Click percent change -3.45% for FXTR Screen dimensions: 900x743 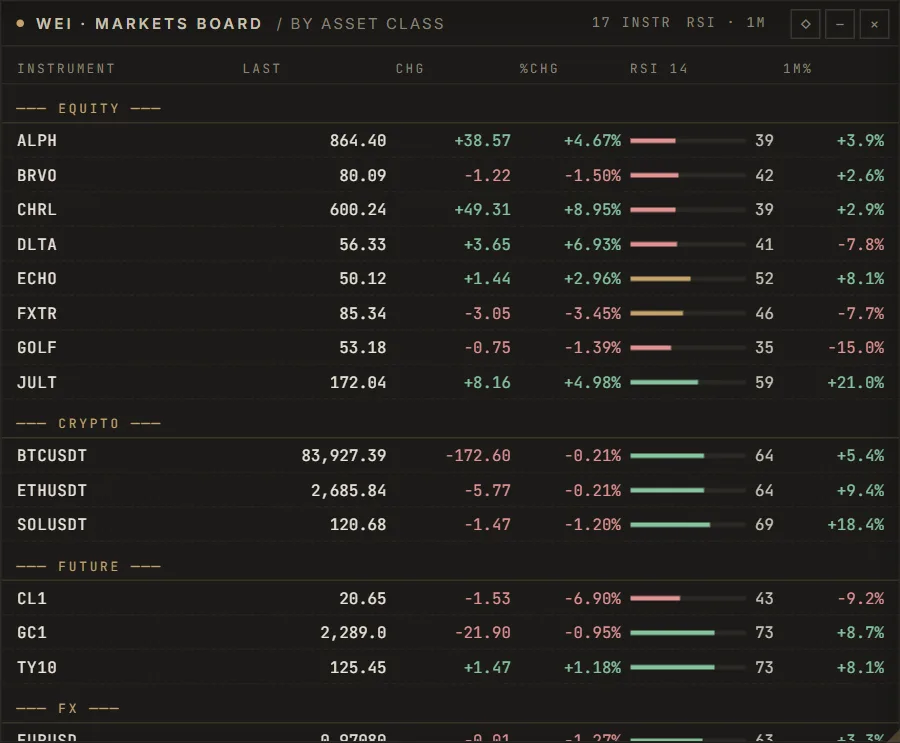(x=592, y=314)
